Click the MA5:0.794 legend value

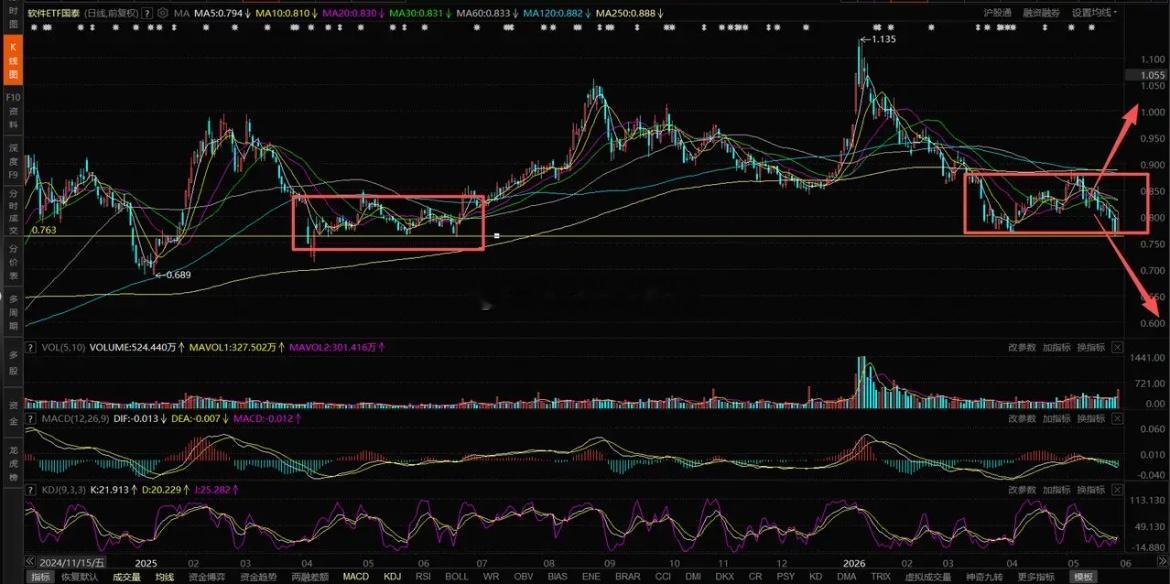pos(219,13)
